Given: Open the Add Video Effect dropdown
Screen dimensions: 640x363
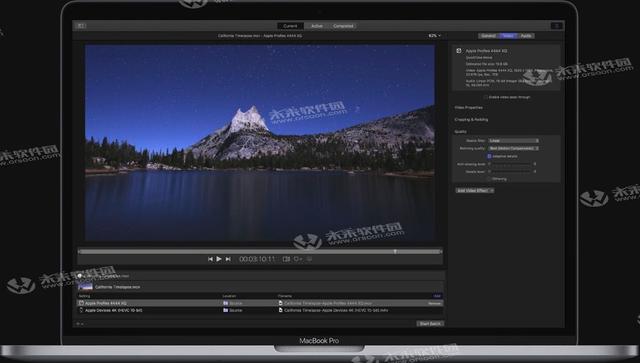Looking at the screenshot, I should tap(475, 190).
